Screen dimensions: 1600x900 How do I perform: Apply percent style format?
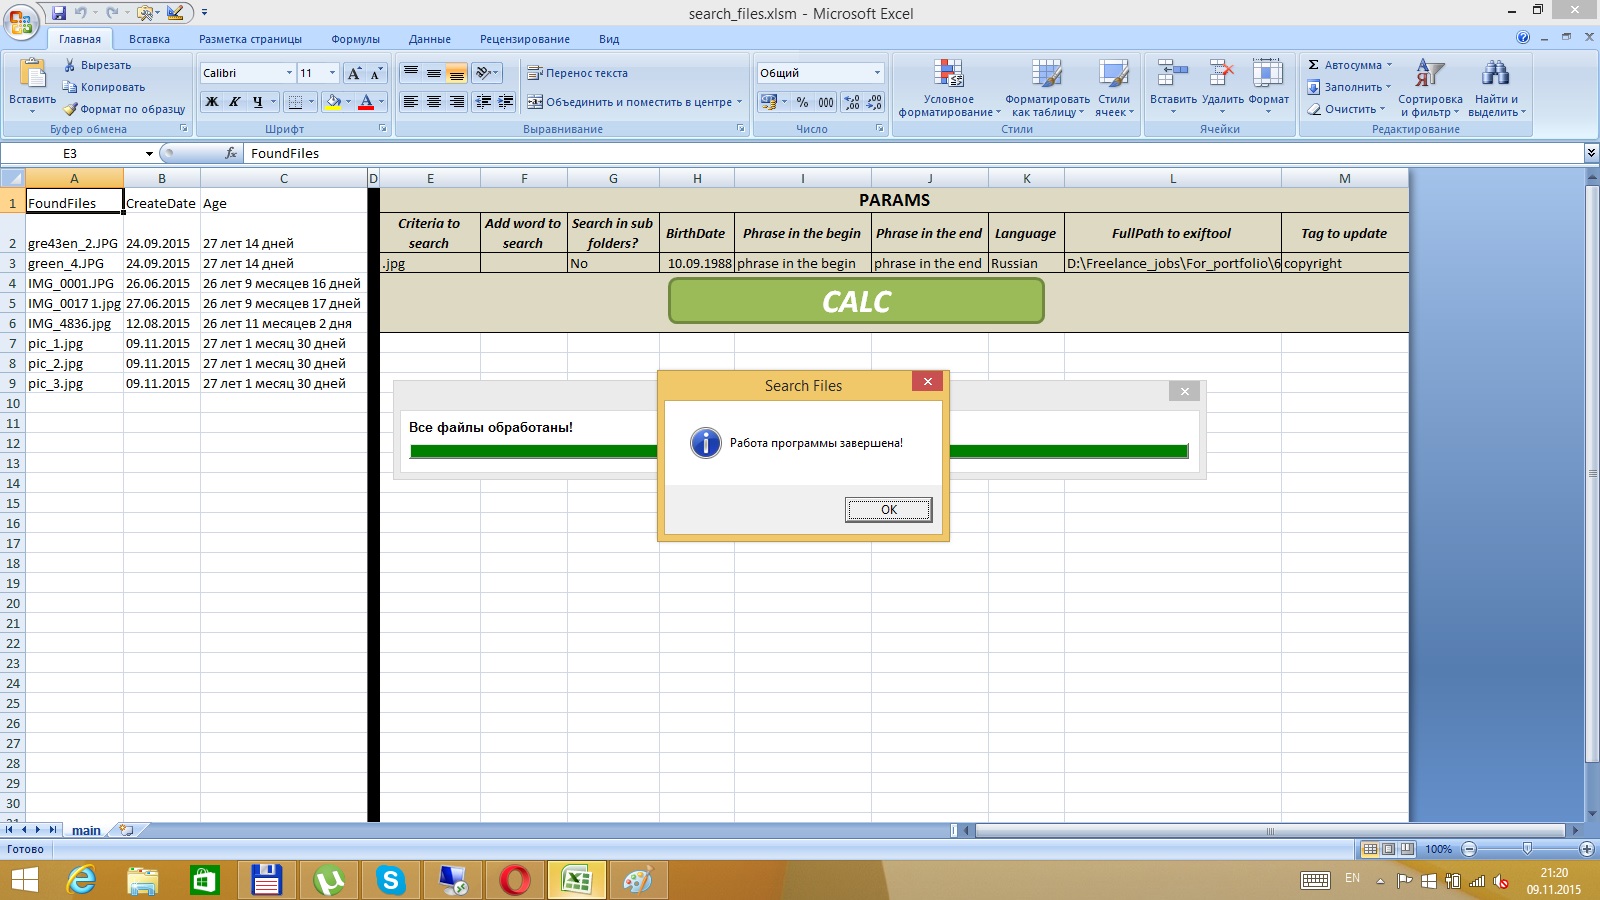click(x=802, y=102)
